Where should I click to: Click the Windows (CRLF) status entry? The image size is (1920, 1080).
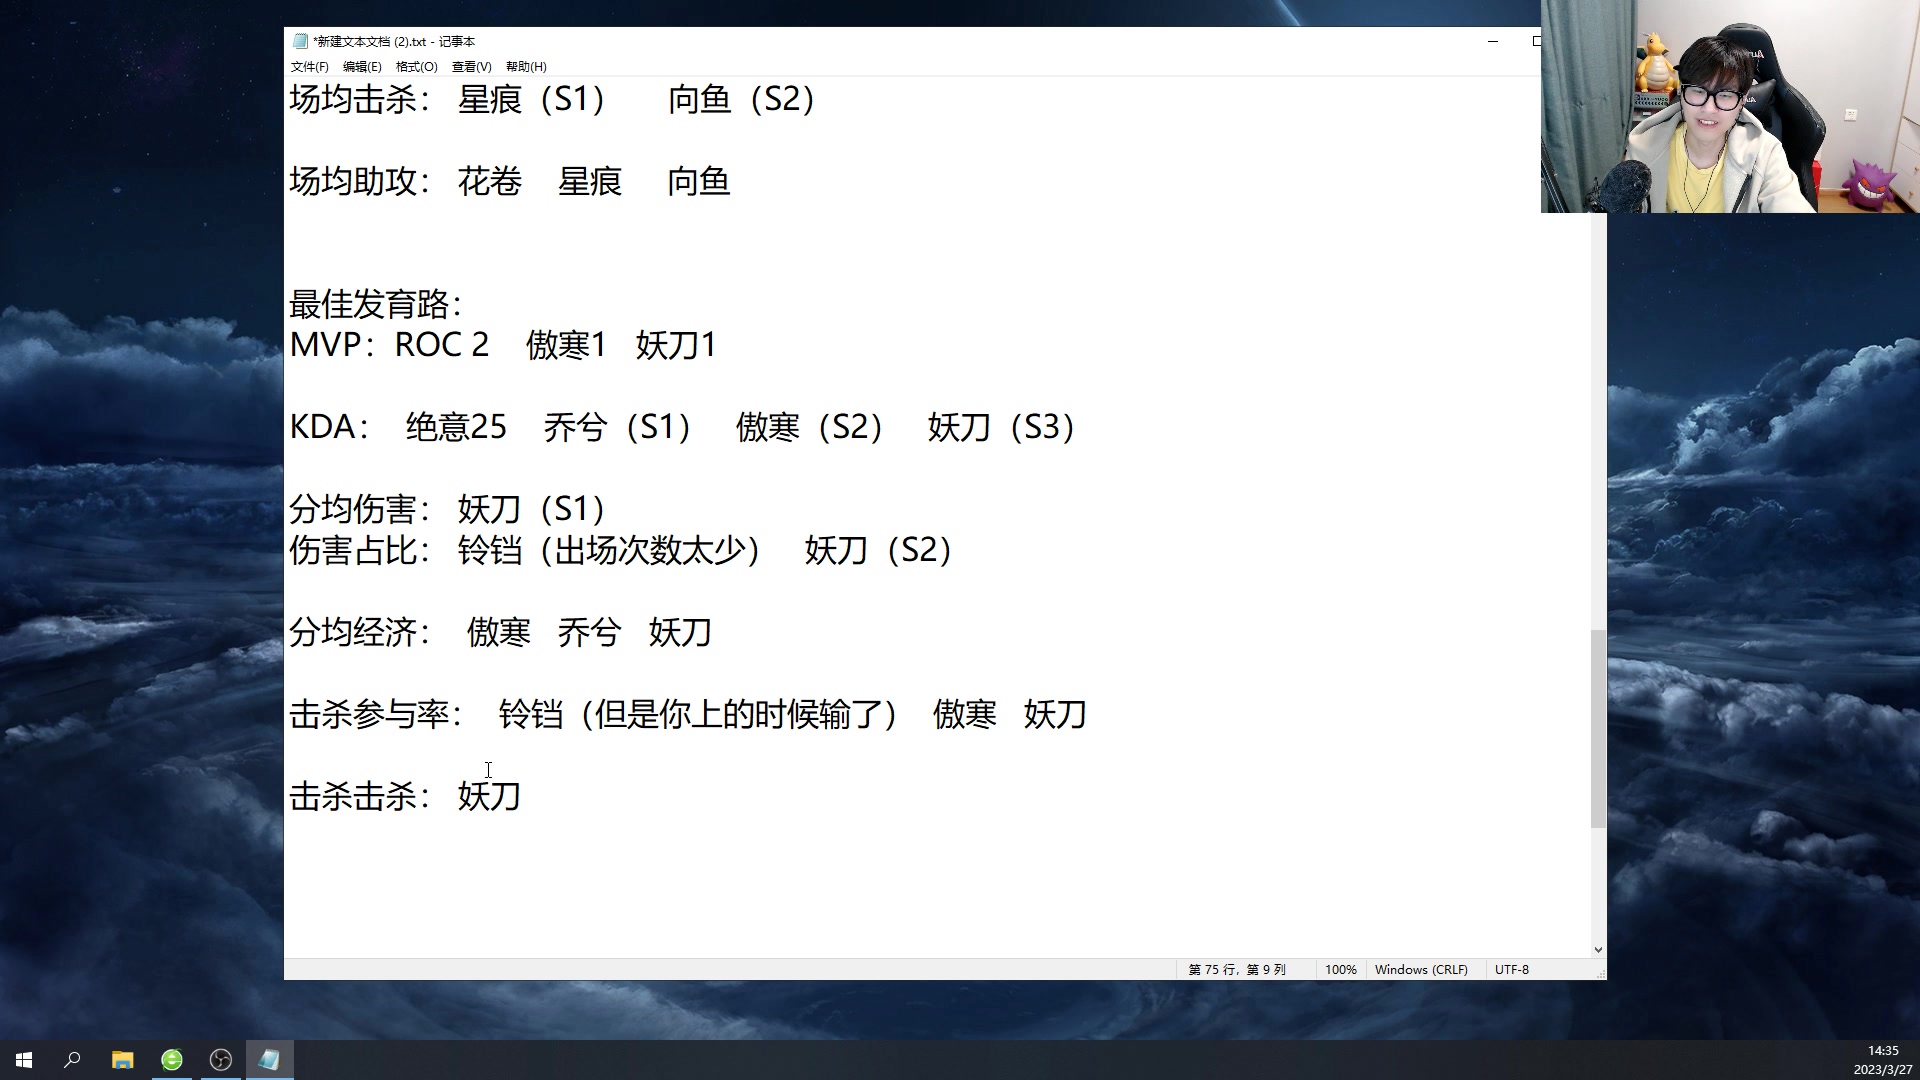tap(1421, 970)
